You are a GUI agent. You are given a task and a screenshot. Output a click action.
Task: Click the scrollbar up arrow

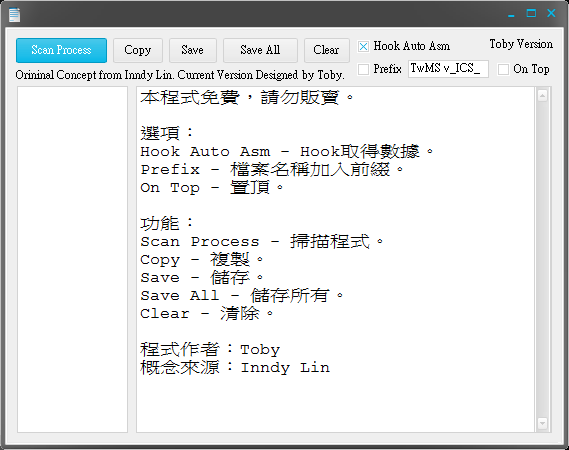(x=543, y=95)
